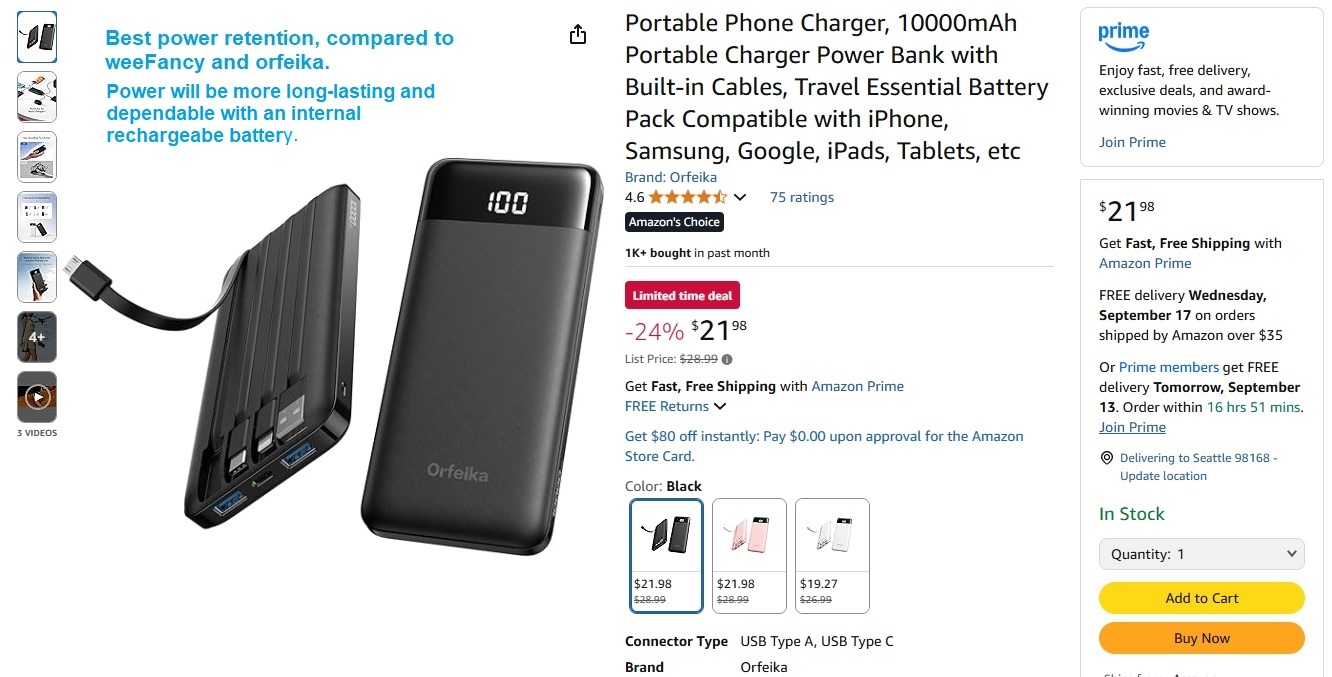
Task: Choose the white color swatch at $19.27
Action: point(832,555)
